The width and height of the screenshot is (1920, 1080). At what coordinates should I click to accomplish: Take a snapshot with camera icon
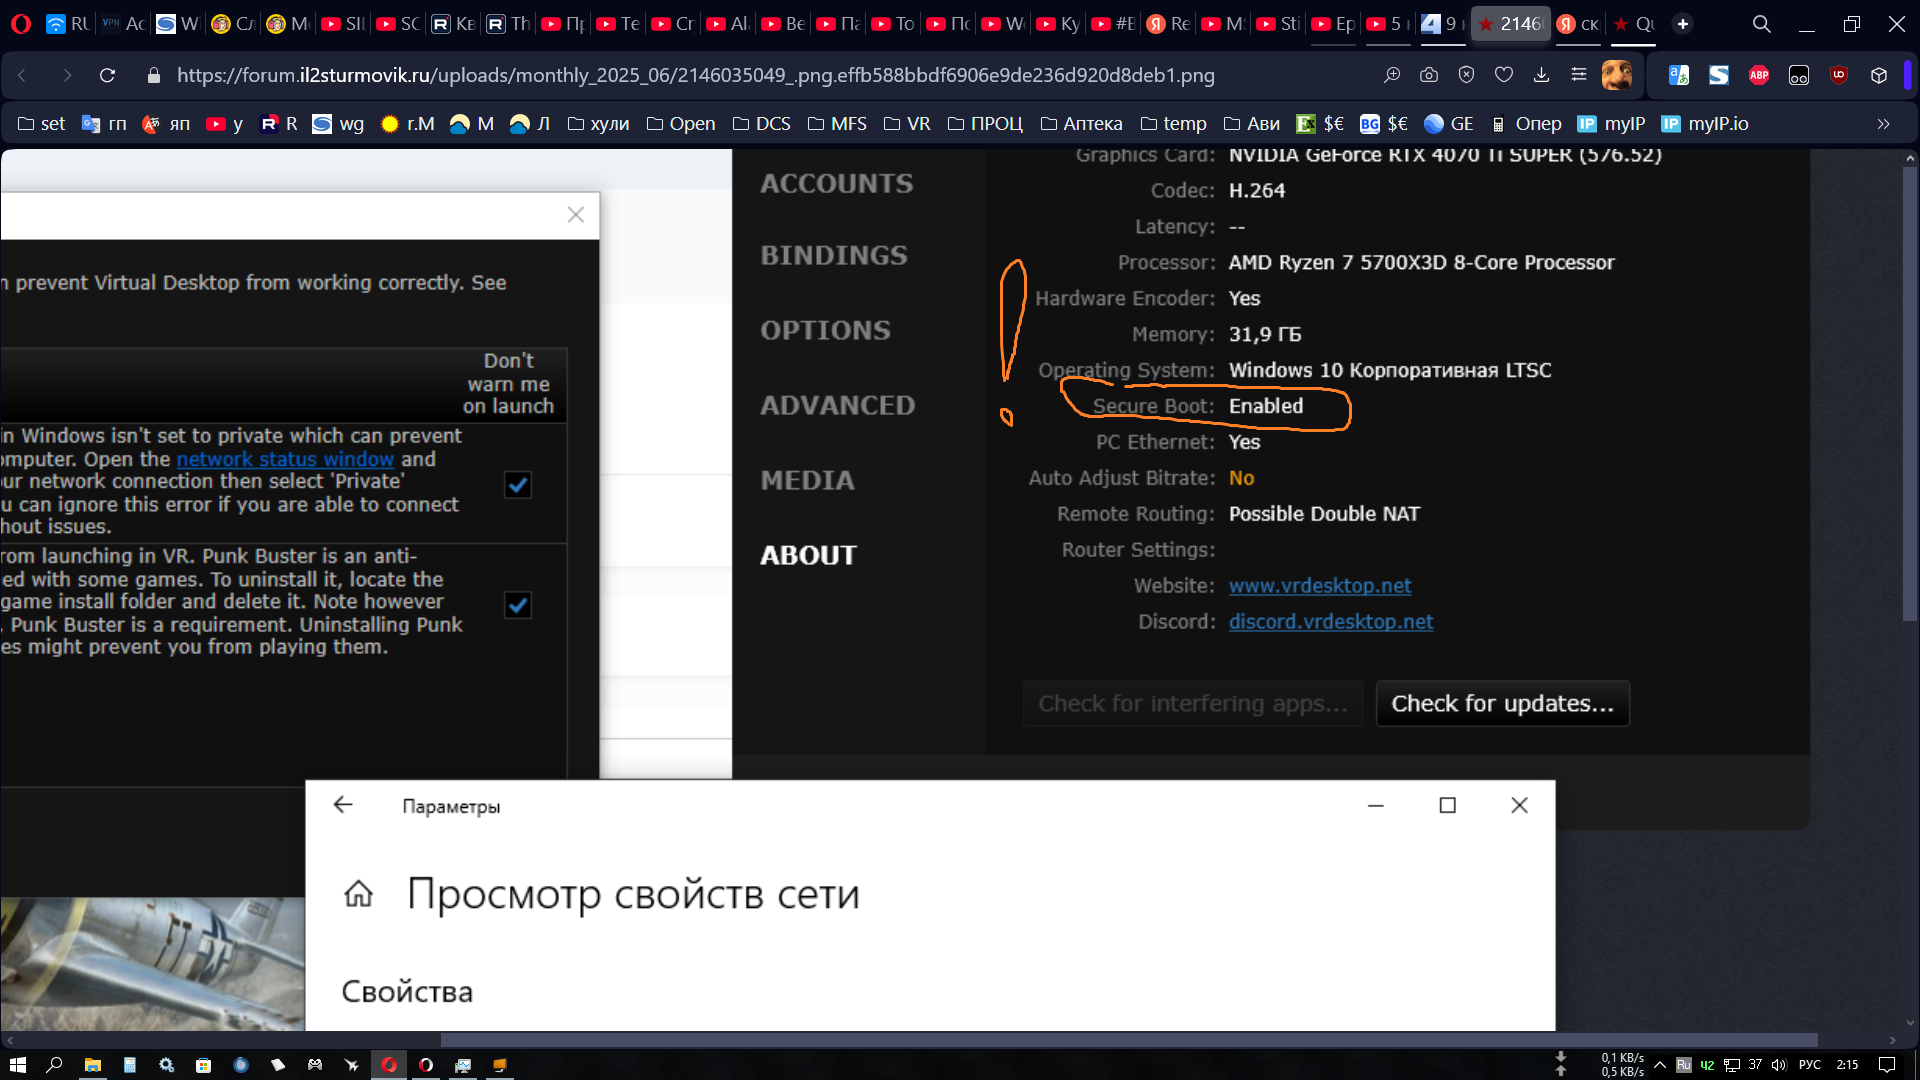(x=1429, y=75)
